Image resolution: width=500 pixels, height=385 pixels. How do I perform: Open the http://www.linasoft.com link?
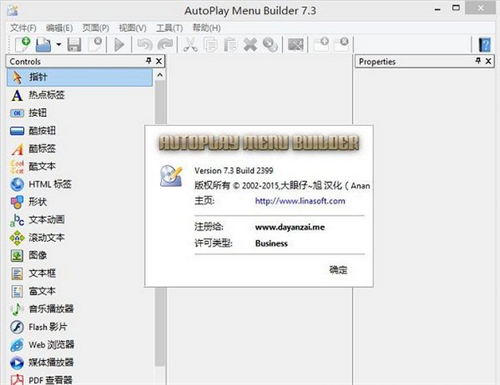click(300, 201)
